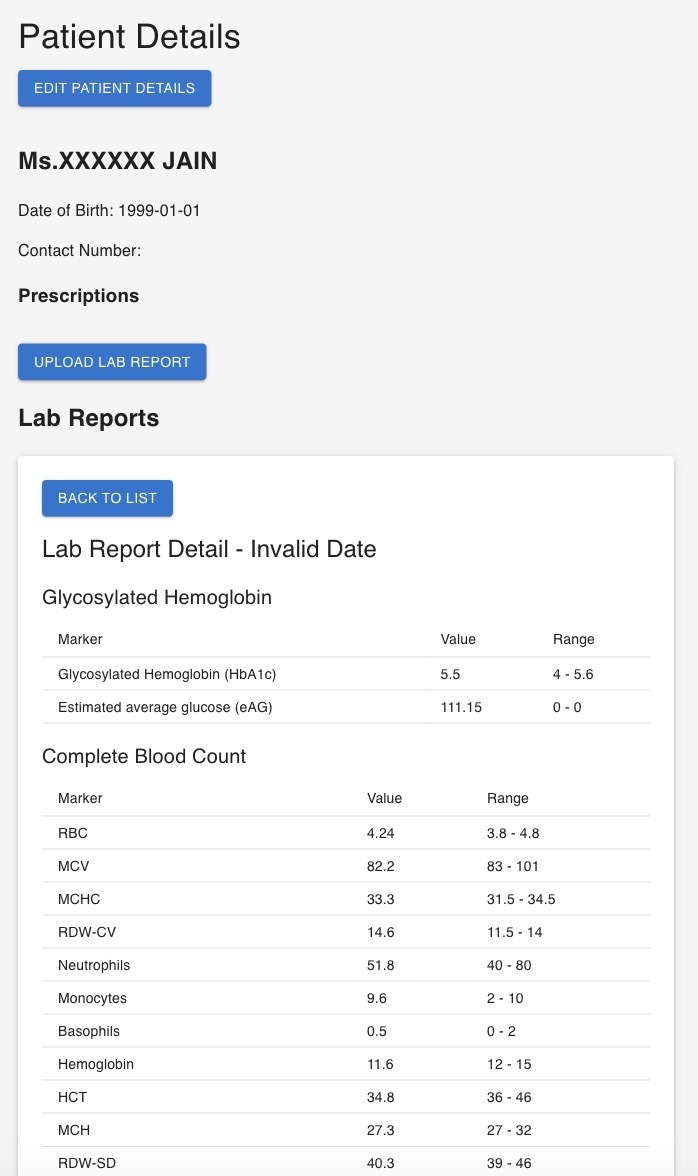Click the Lab Reports heading
Screen dimensions: 698x1176
[88, 418]
